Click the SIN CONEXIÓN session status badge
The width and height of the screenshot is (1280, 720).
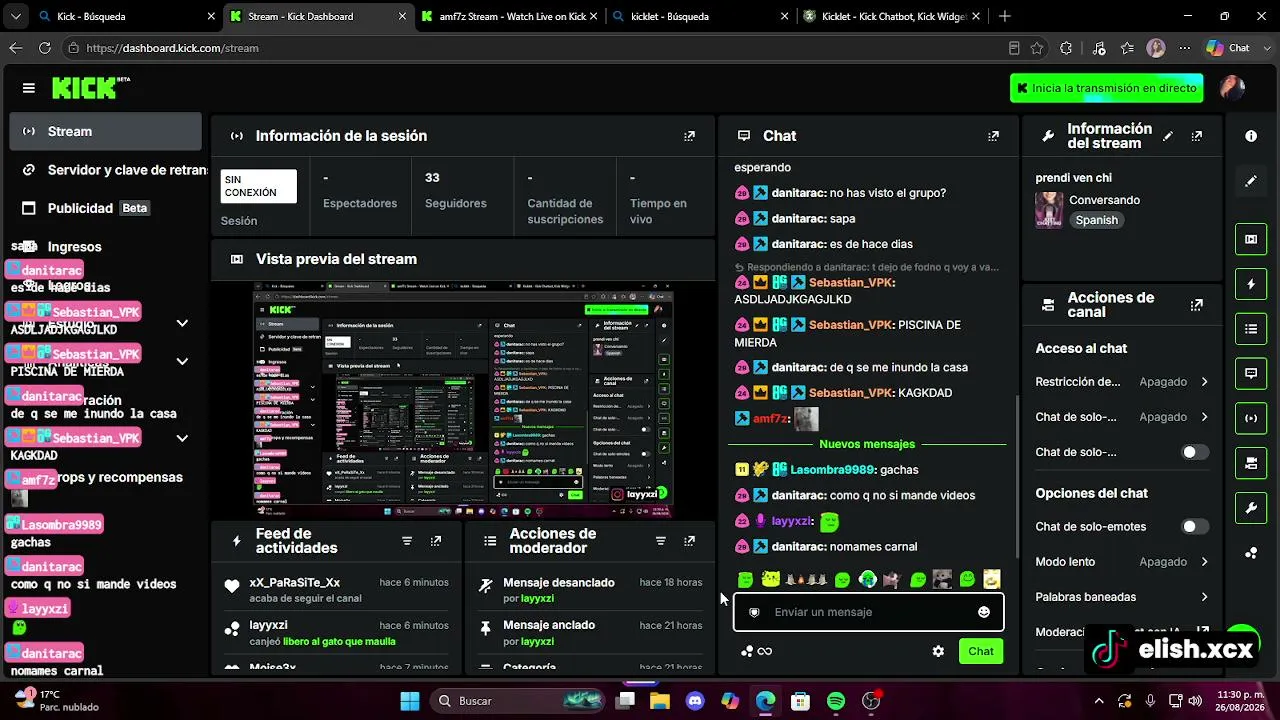click(x=259, y=186)
